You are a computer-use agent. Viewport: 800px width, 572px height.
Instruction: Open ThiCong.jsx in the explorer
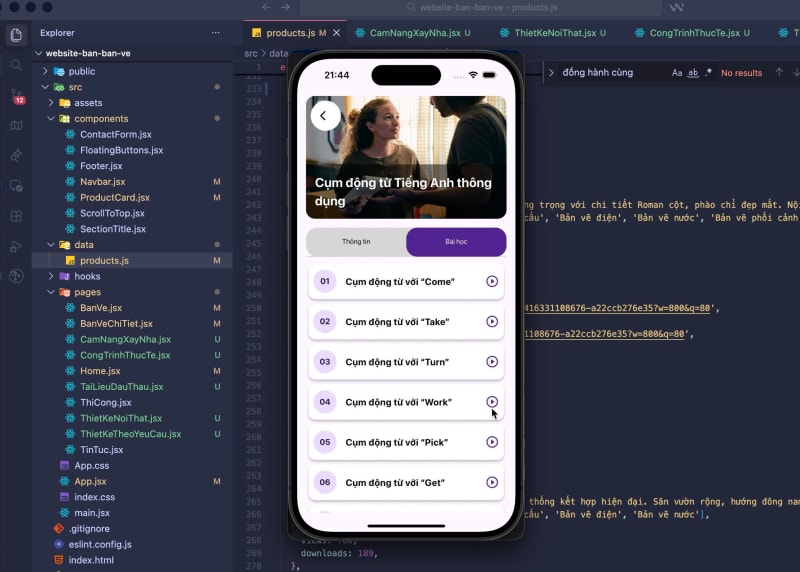tap(106, 403)
